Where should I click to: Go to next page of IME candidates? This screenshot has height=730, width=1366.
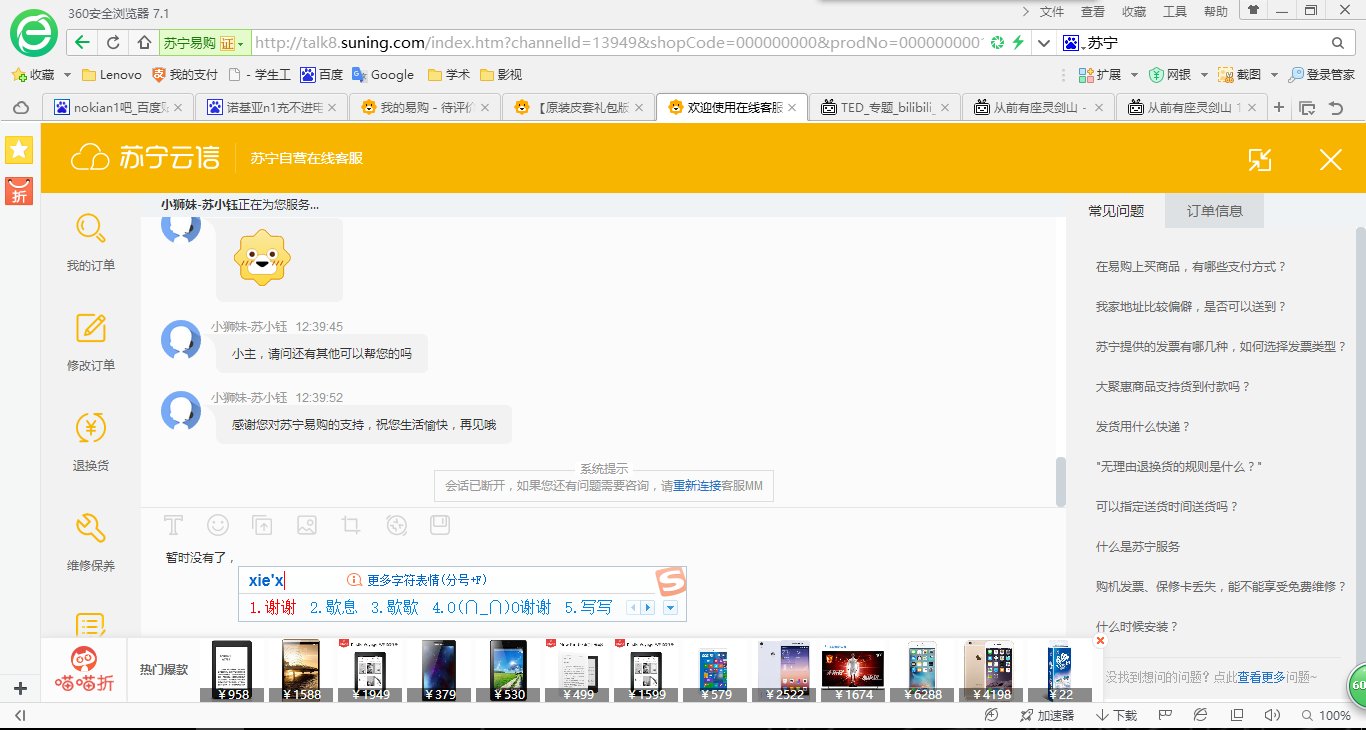click(x=648, y=607)
